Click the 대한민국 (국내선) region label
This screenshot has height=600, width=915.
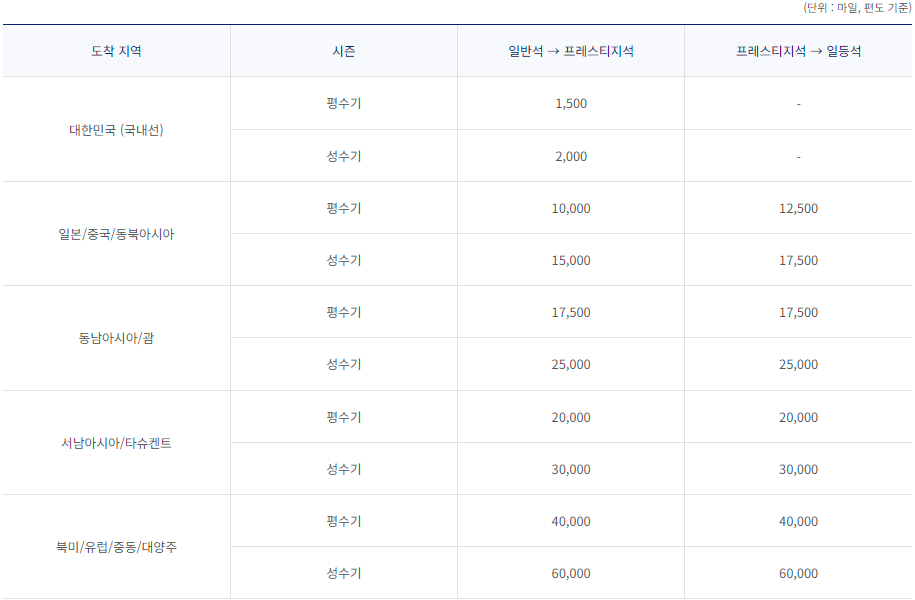click(x=116, y=129)
